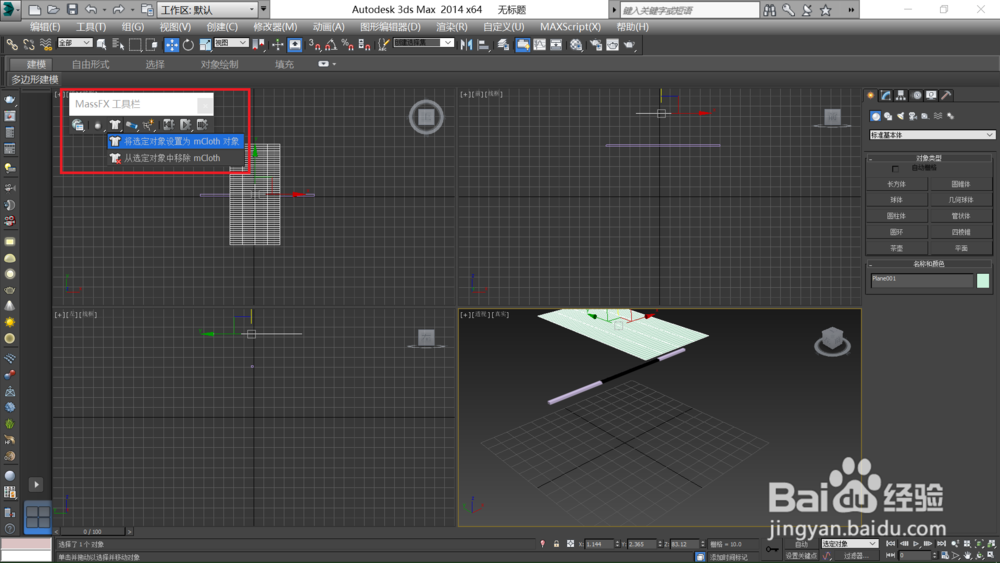
Task: Toggle Angle Snap icon
Action: [x=331, y=45]
